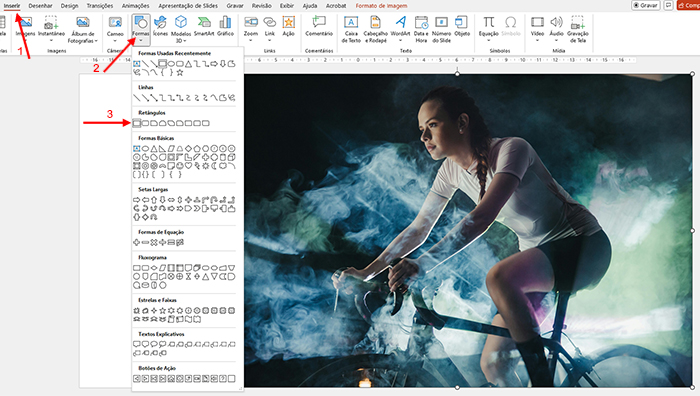Expand the Cameo dropdown
The height and width of the screenshot is (396, 700).
point(115,41)
